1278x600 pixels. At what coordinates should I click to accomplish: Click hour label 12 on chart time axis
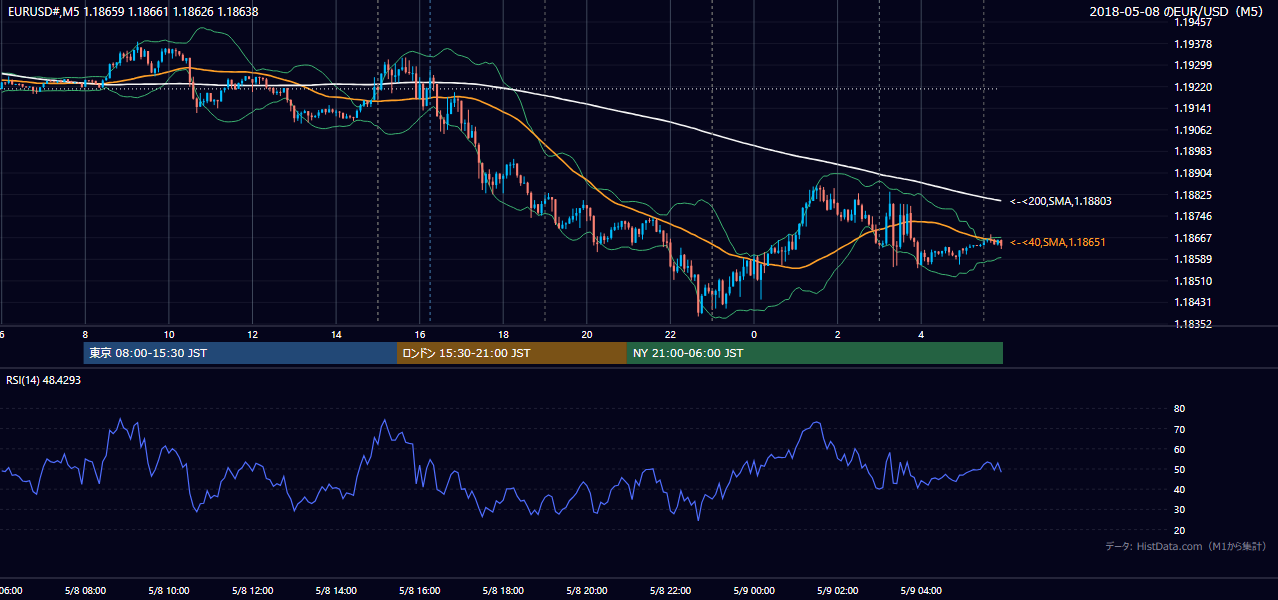pos(252,334)
